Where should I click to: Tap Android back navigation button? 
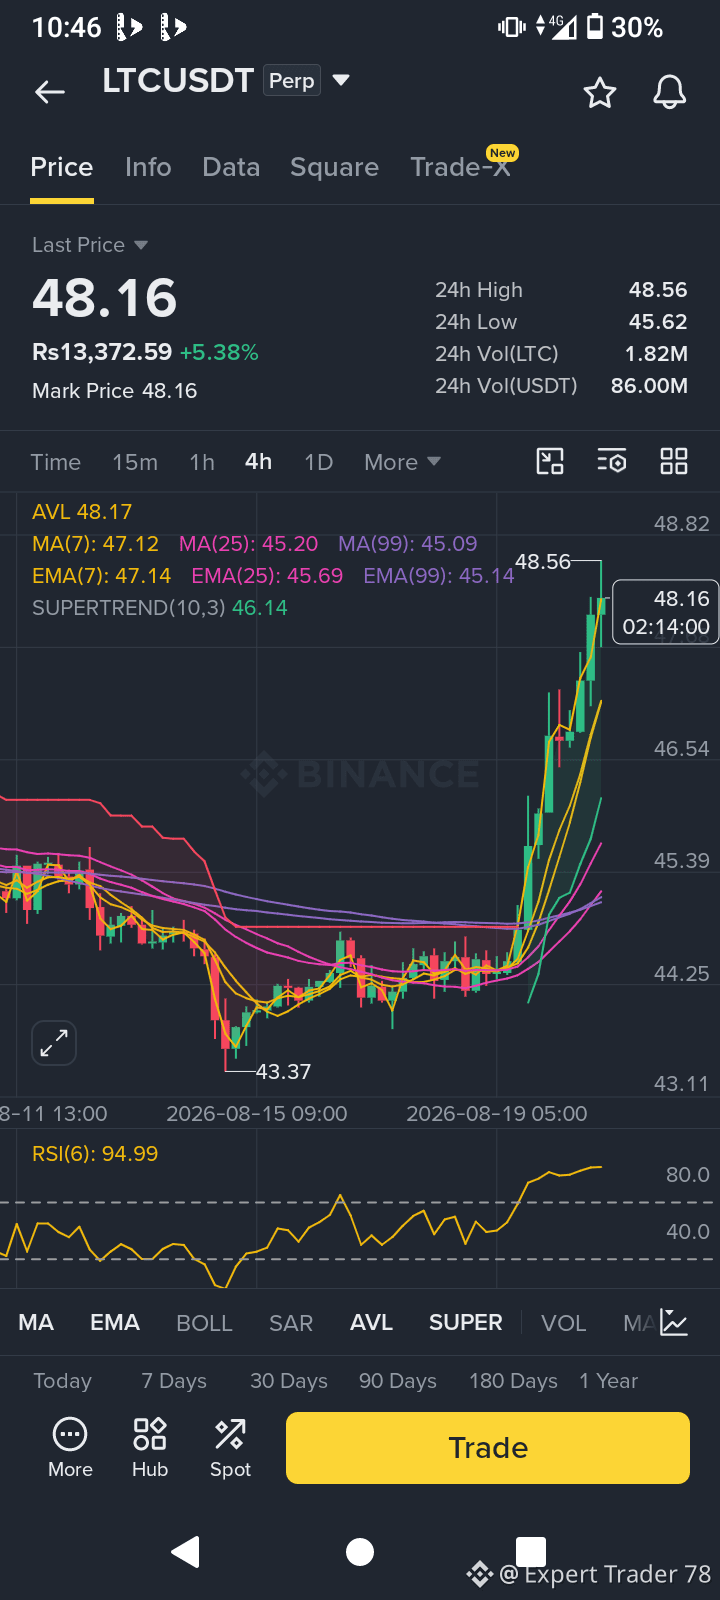(x=186, y=1551)
